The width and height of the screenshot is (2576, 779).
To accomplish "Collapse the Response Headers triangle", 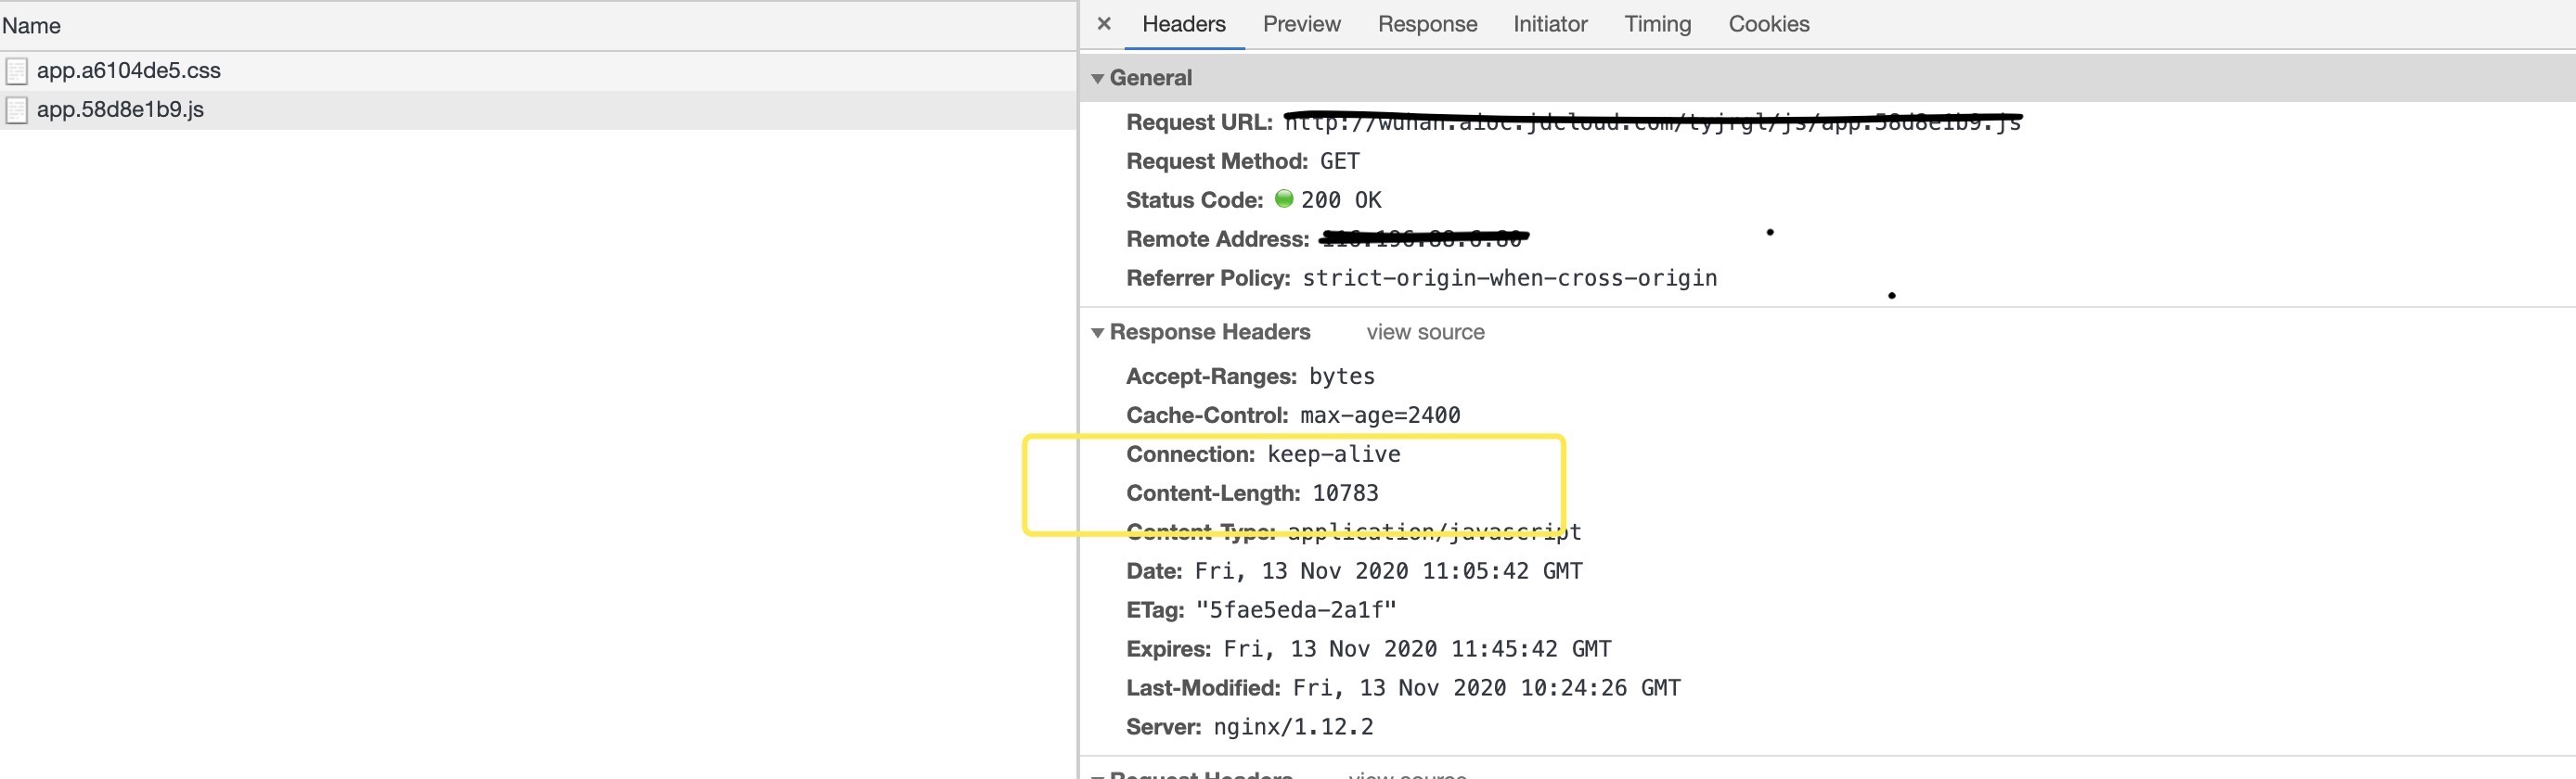I will point(1097,332).
